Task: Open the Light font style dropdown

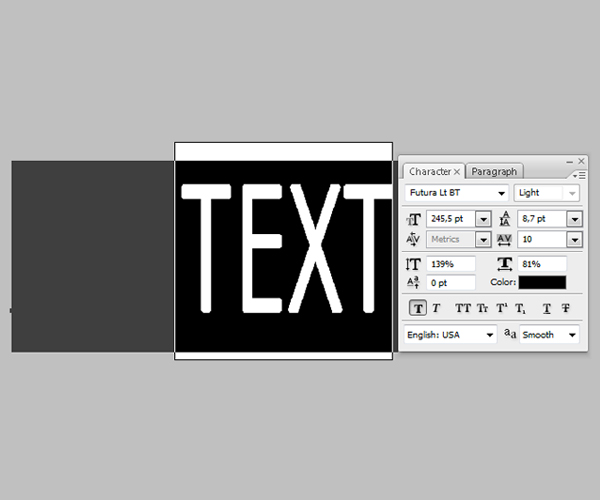Action: coord(546,193)
